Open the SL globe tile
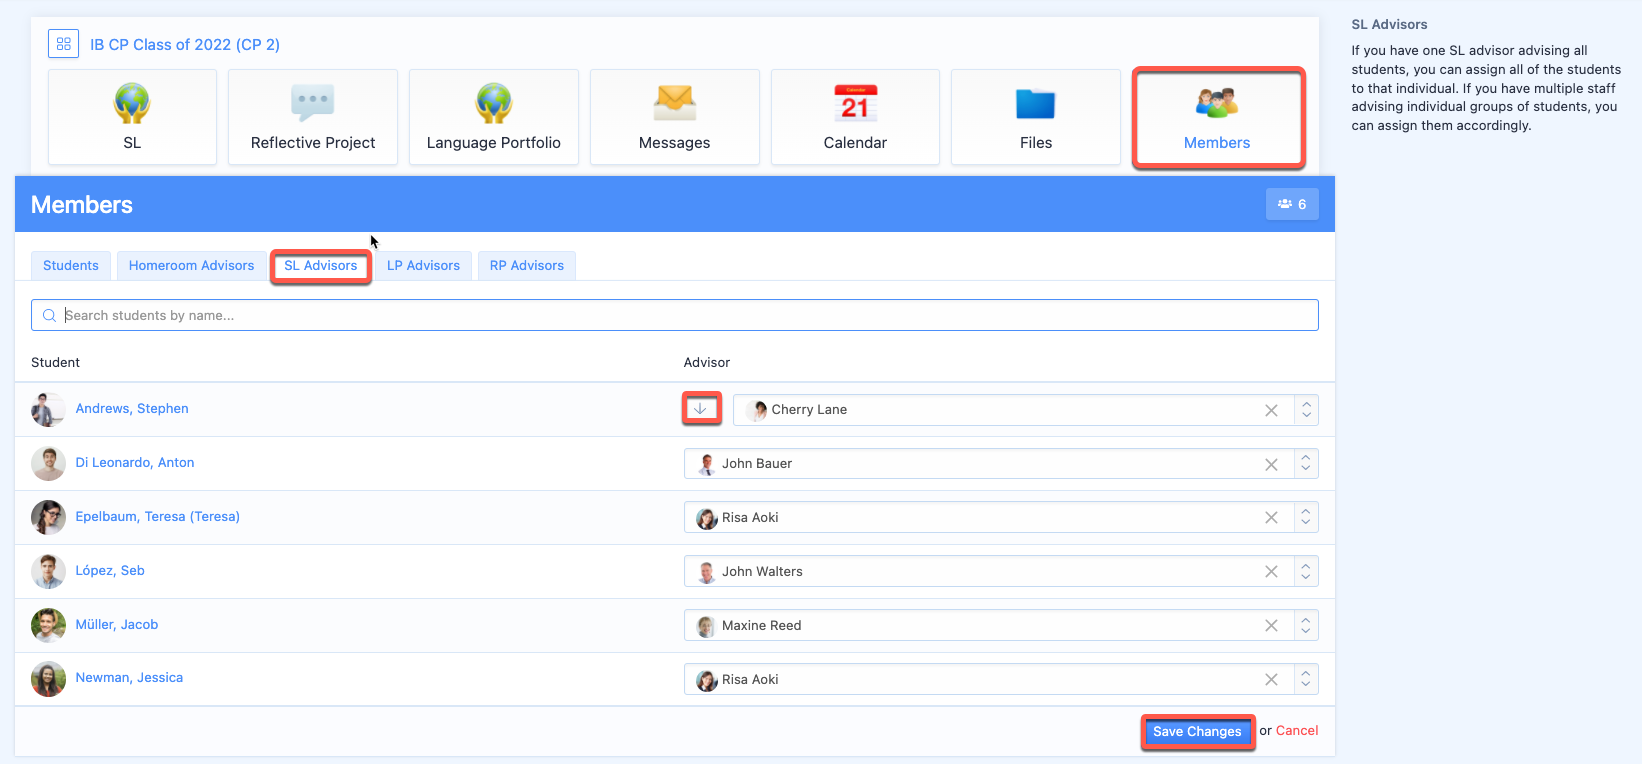 pos(132,117)
